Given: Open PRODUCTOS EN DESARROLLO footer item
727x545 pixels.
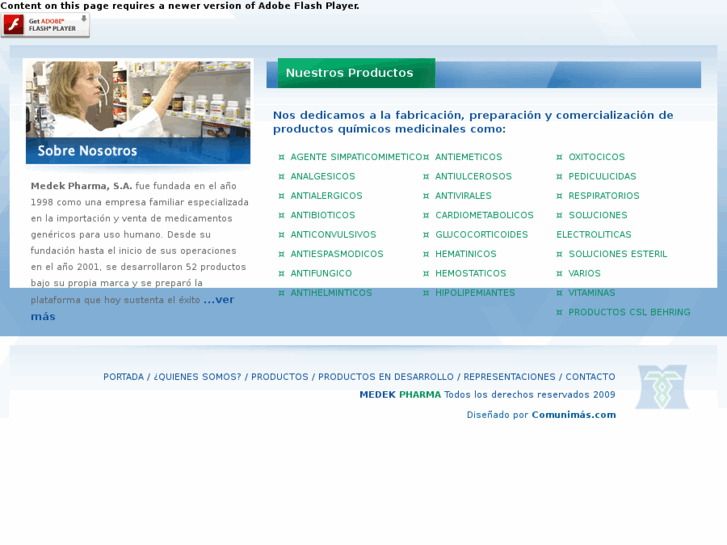Looking at the screenshot, I should (386, 377).
